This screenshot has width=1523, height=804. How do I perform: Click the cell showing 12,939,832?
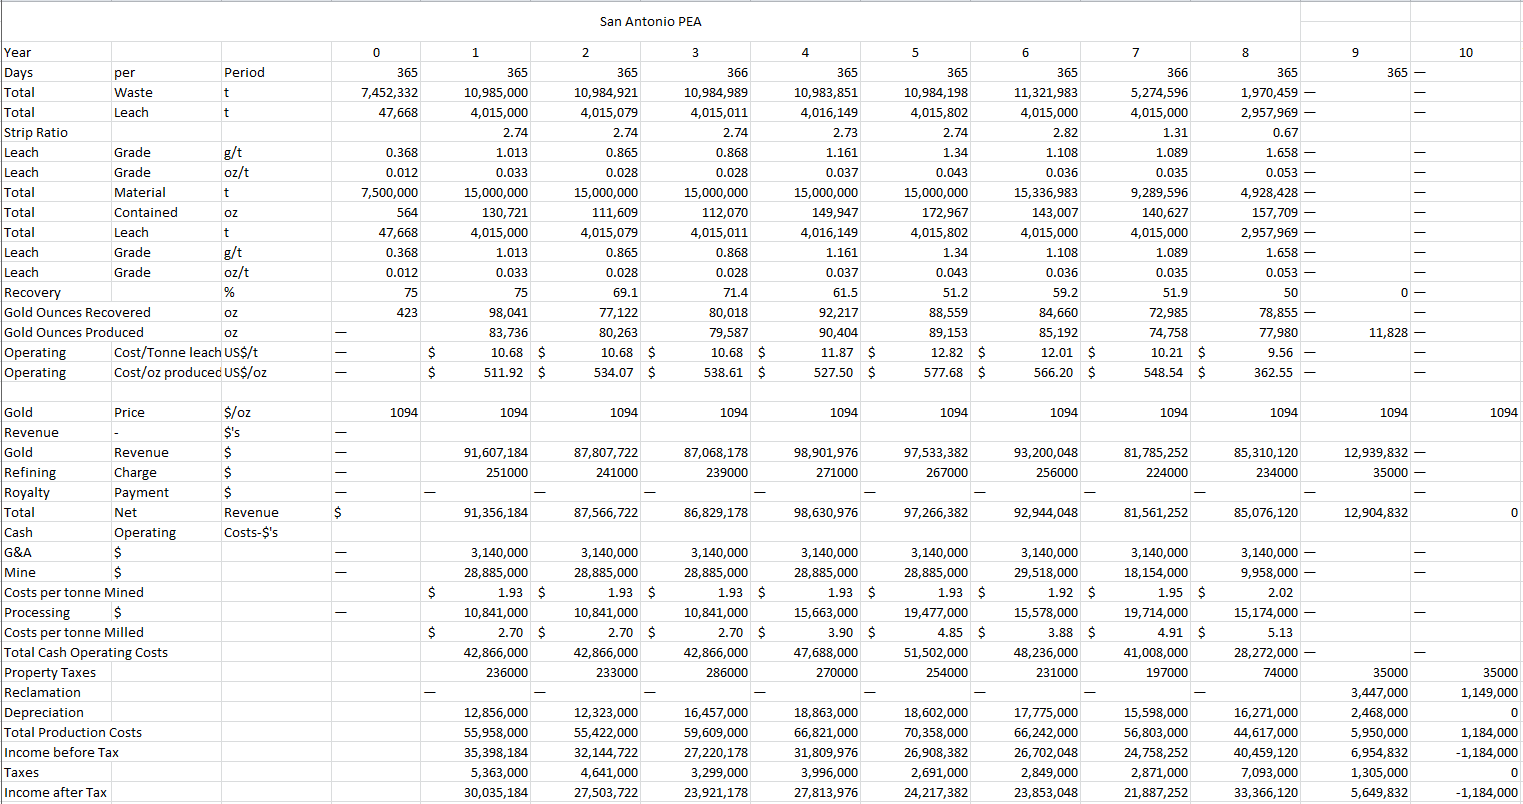[x=1375, y=453]
